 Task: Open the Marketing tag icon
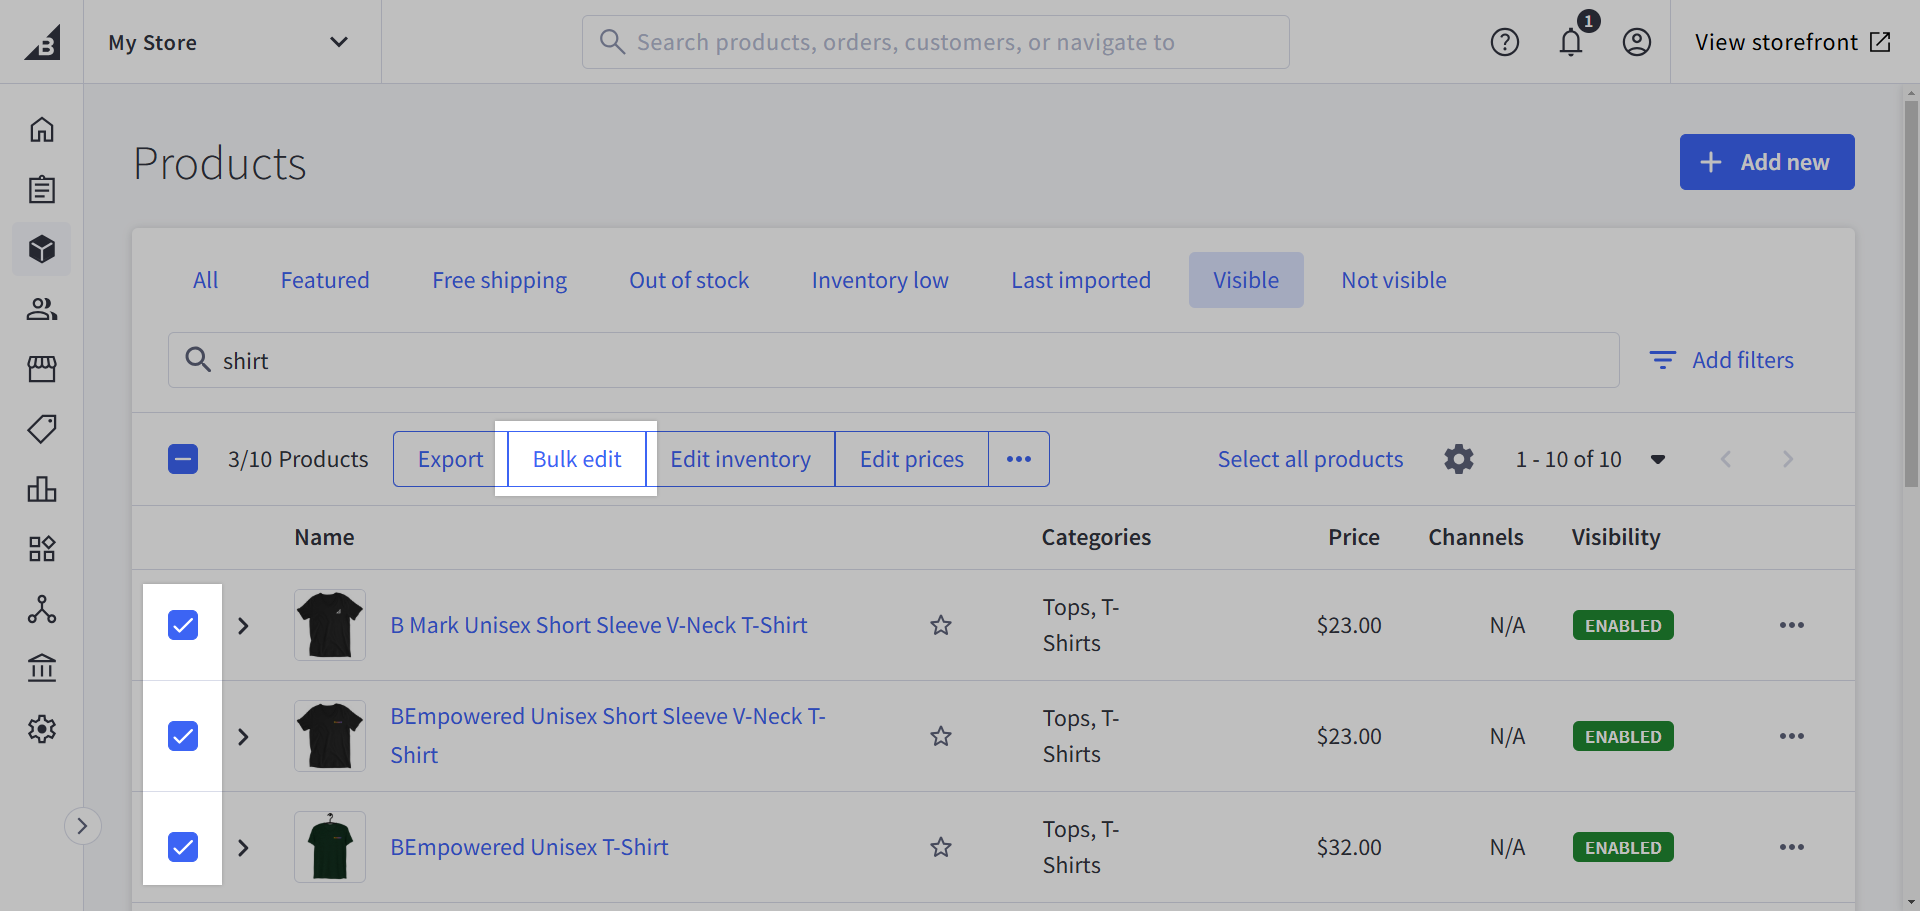pos(42,429)
